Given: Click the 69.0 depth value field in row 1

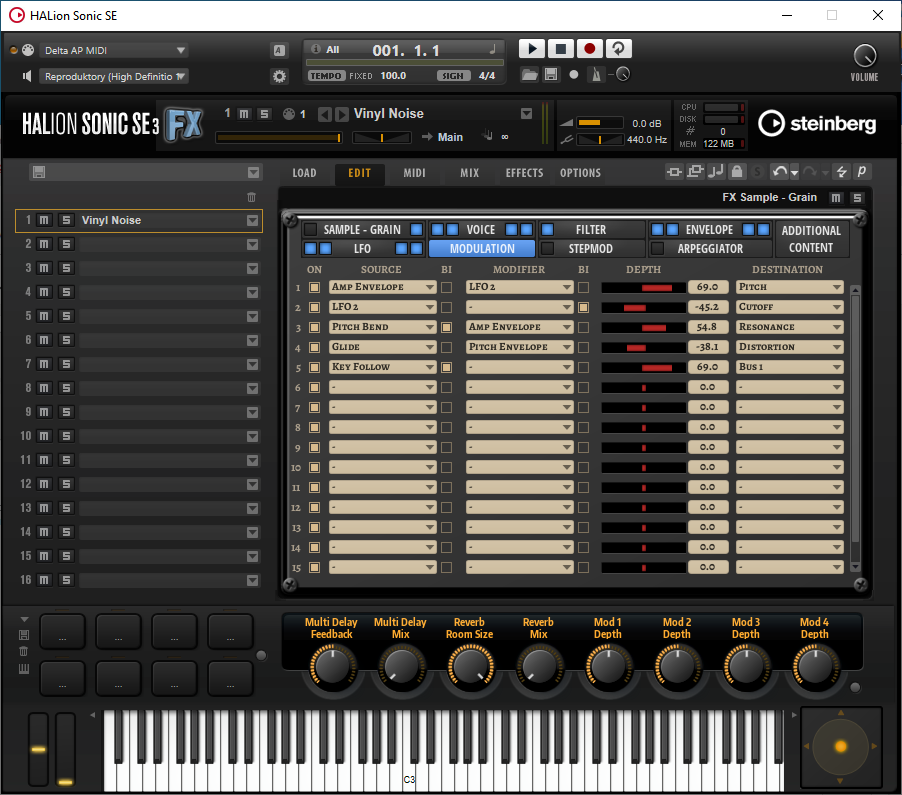Looking at the screenshot, I should [x=708, y=287].
